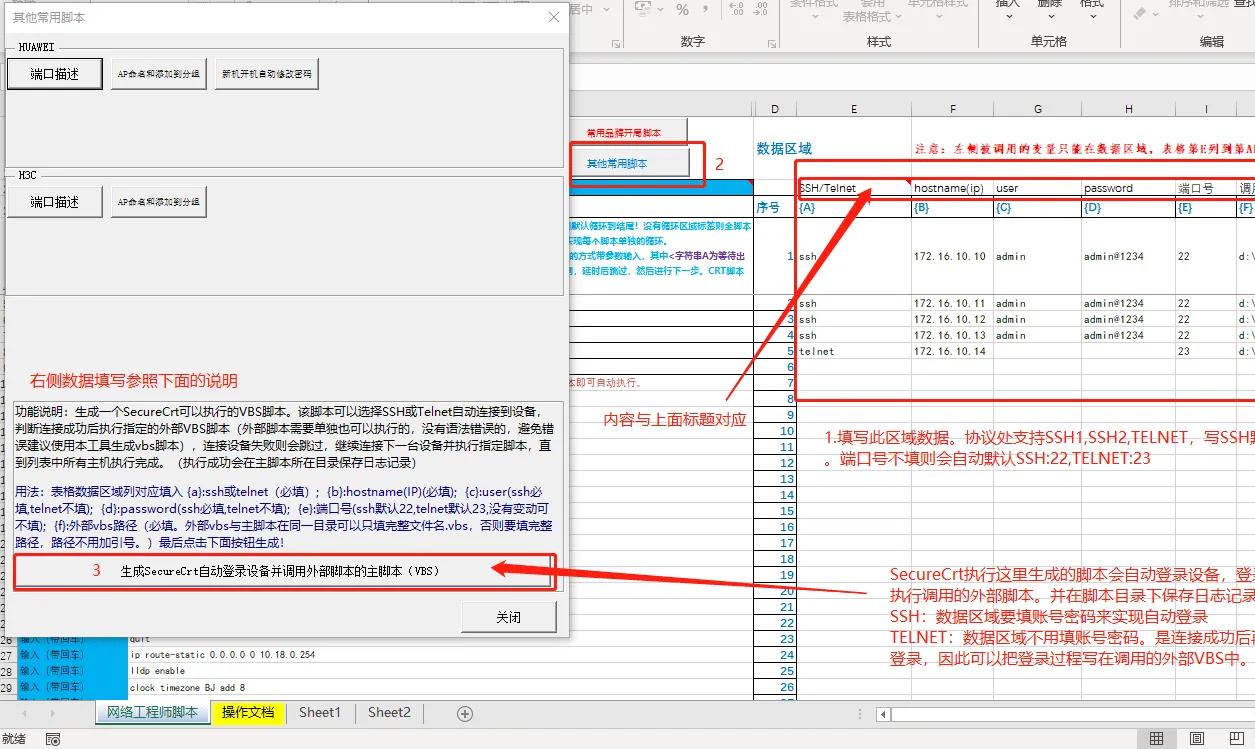Click the 关闭 button in the dialog
Viewport: 1255px width, 749px height.
tap(508, 617)
